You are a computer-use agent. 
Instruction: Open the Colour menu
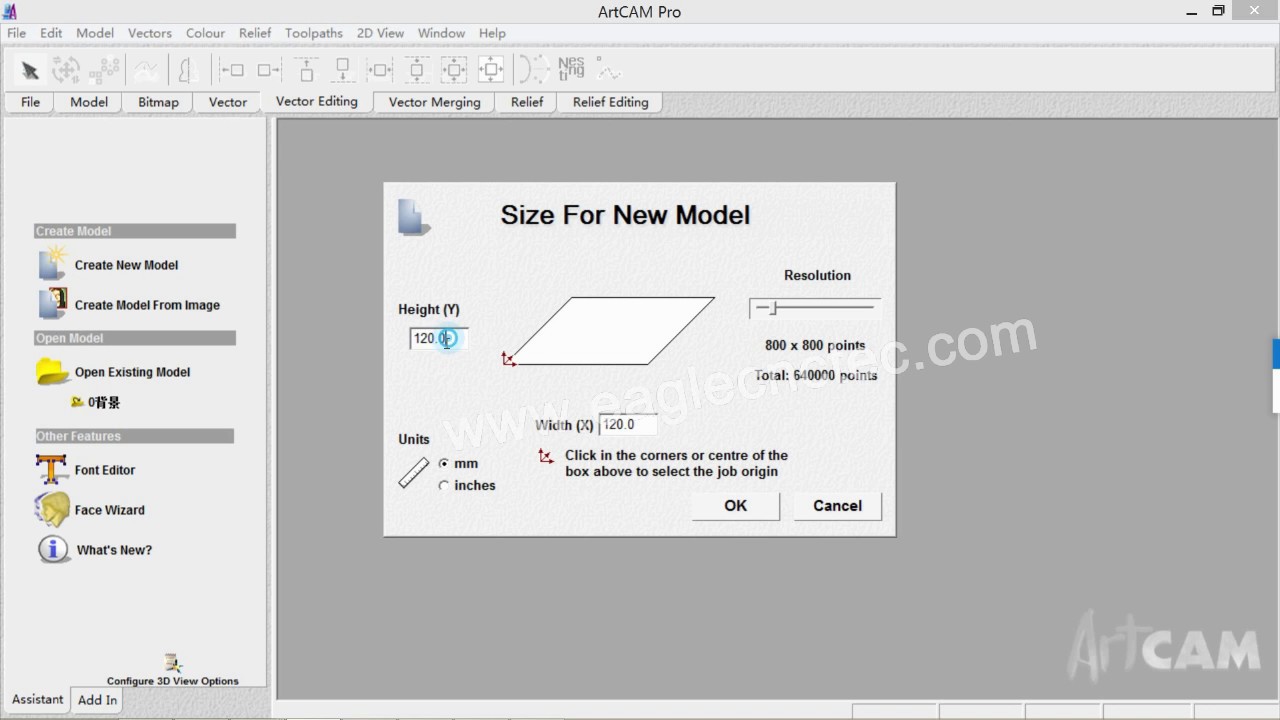coord(205,33)
